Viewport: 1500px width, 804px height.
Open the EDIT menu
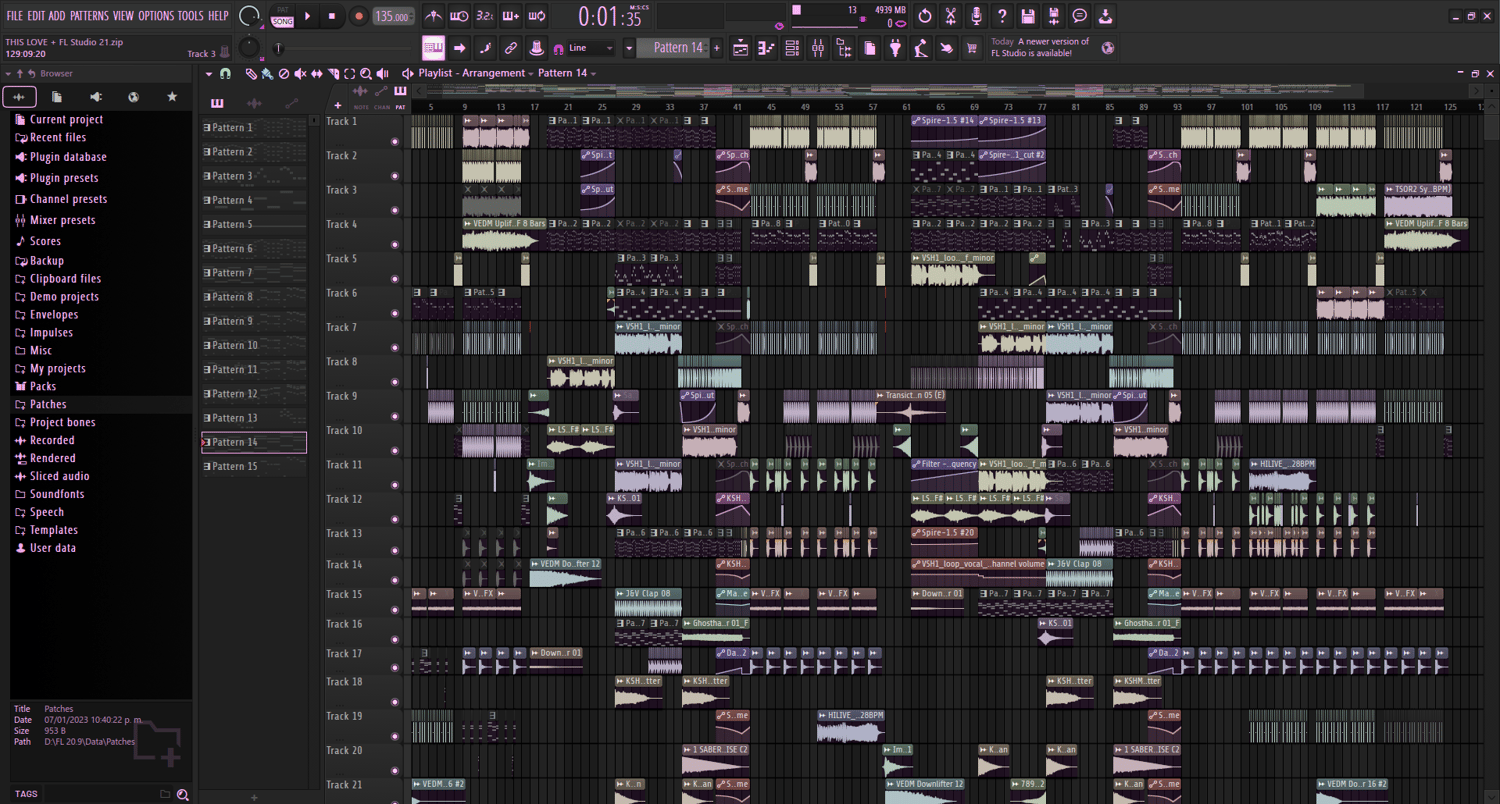pos(36,16)
